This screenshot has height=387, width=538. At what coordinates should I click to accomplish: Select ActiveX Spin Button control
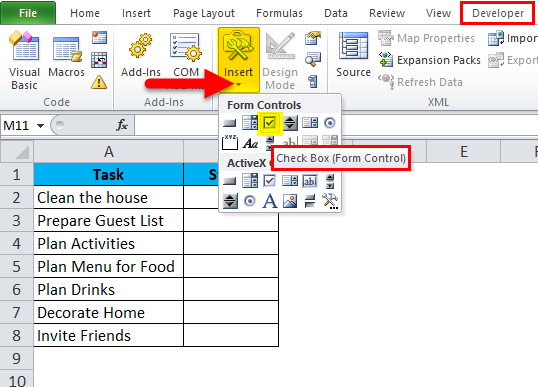230,201
